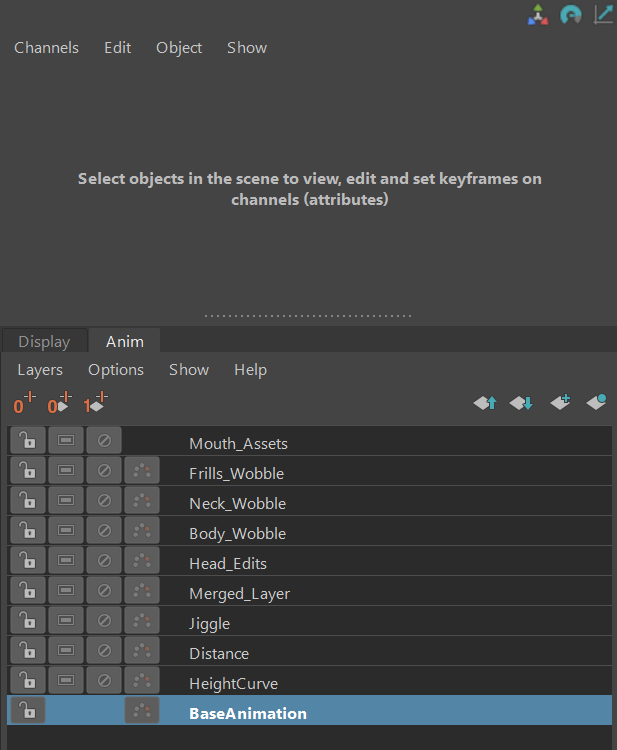Screen dimensions: 617x750
Task: Mute the Merged_Layer layer
Action: coord(104,591)
